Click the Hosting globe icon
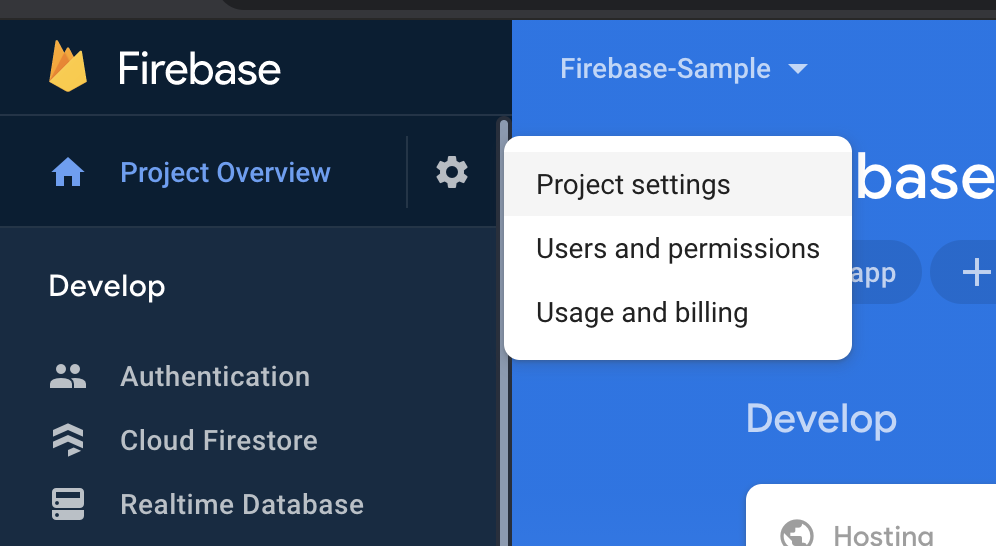The image size is (996, 546). click(x=796, y=533)
